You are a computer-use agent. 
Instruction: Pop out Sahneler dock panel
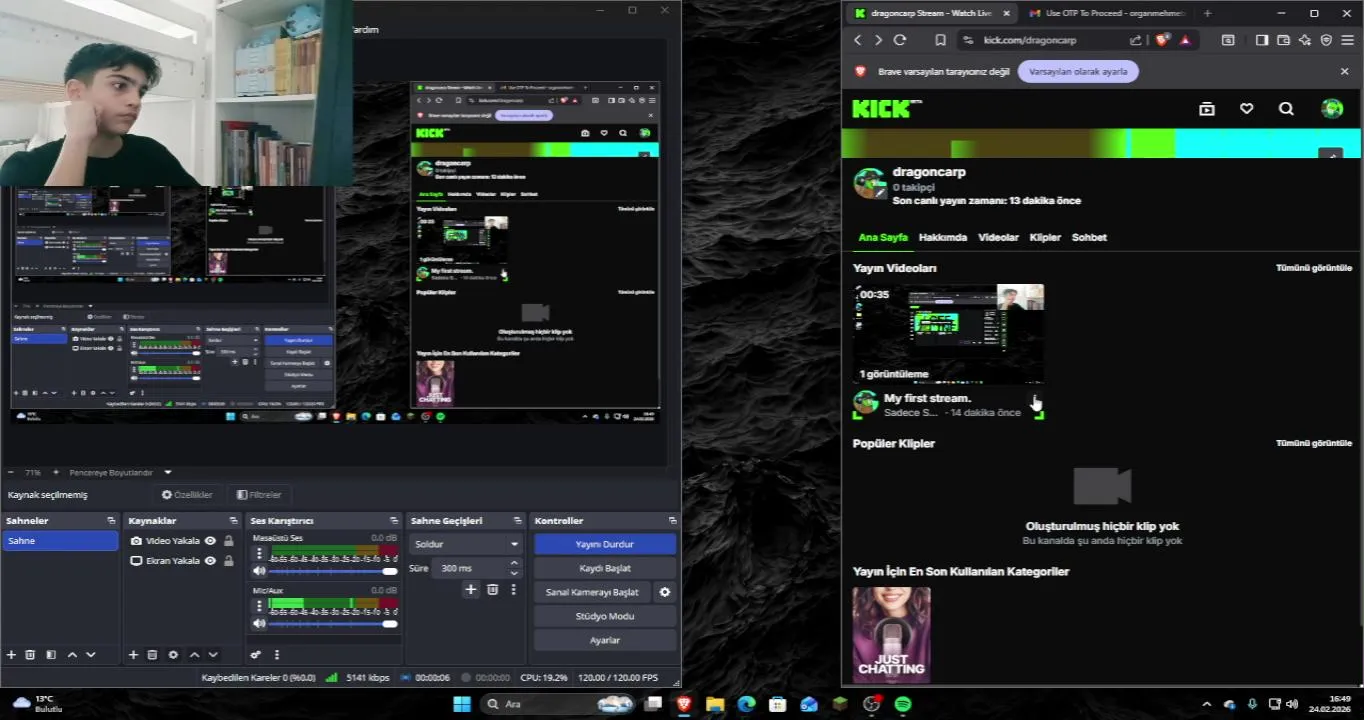coord(111,521)
